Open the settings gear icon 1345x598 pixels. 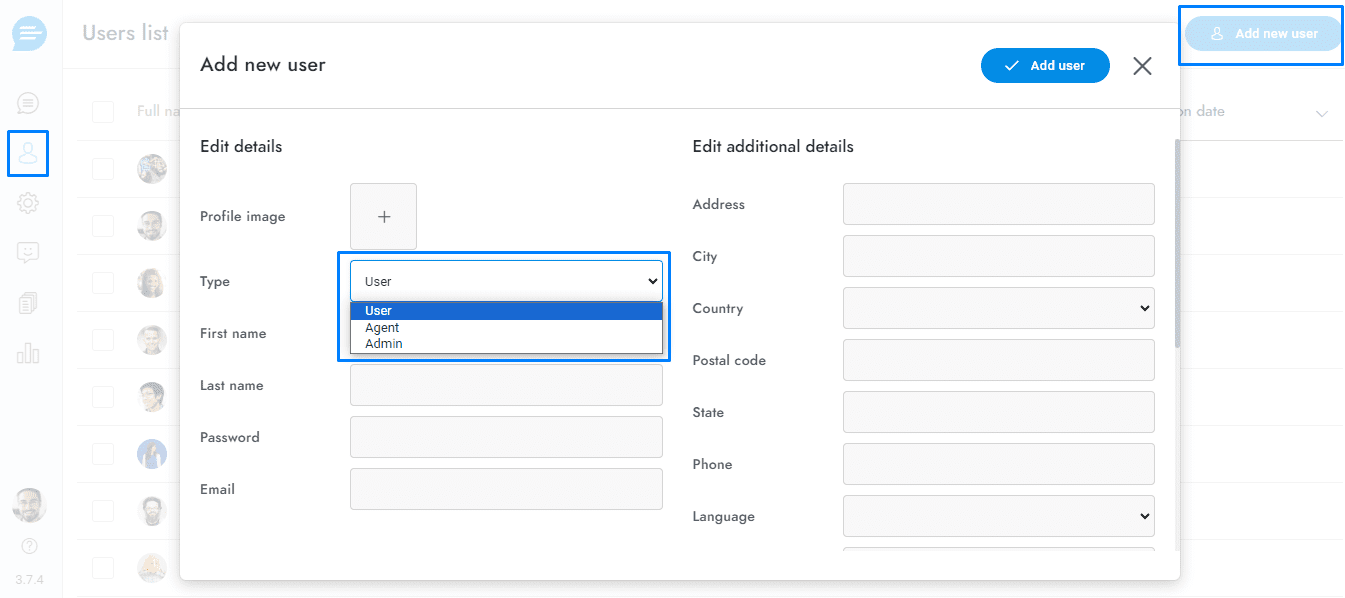(x=28, y=203)
